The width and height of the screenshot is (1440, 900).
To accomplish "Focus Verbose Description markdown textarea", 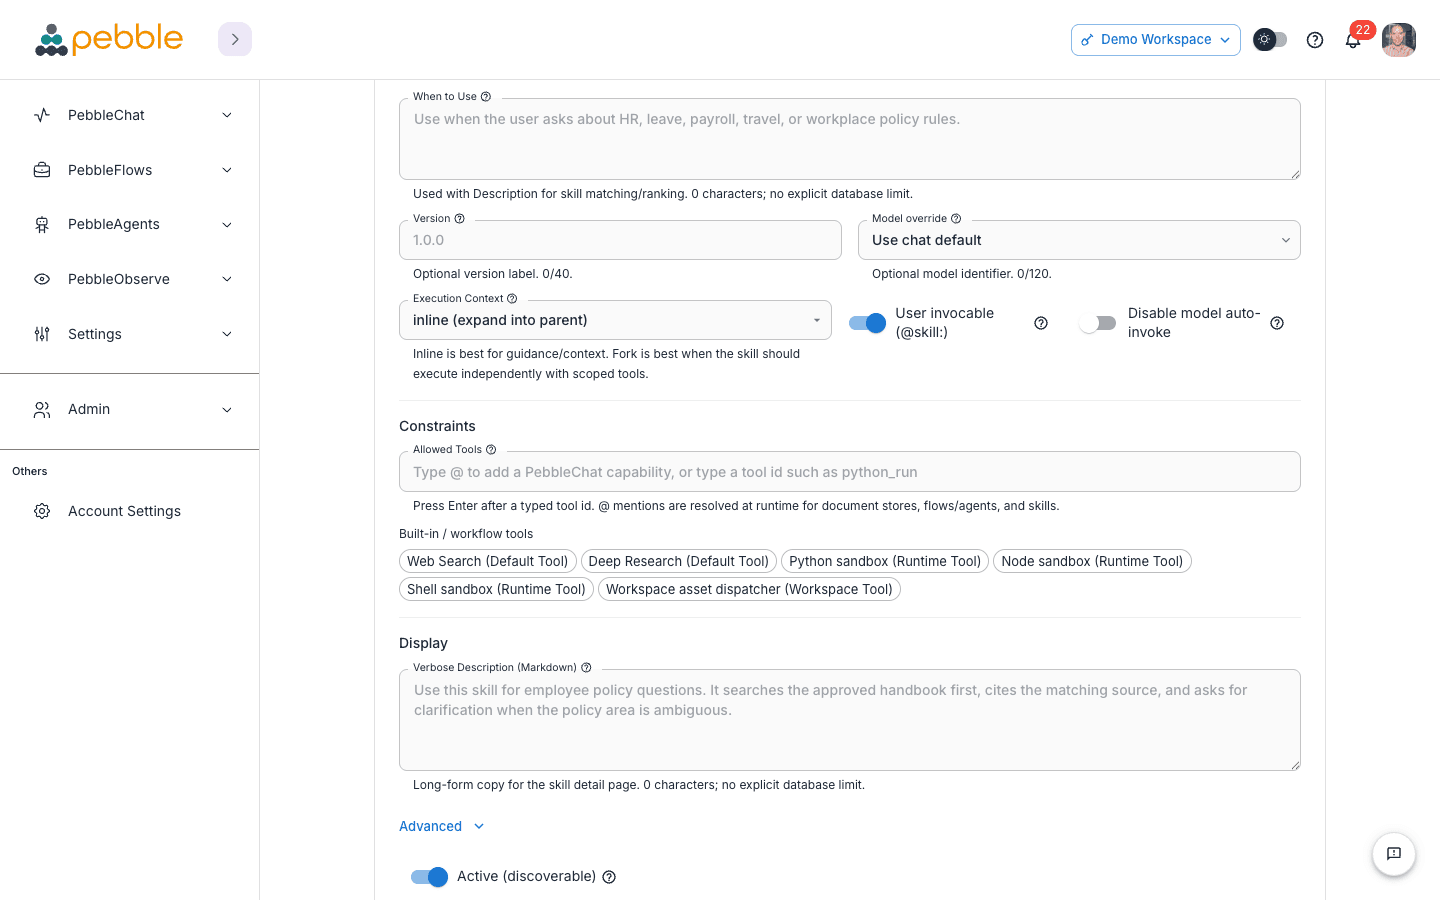I will [850, 720].
